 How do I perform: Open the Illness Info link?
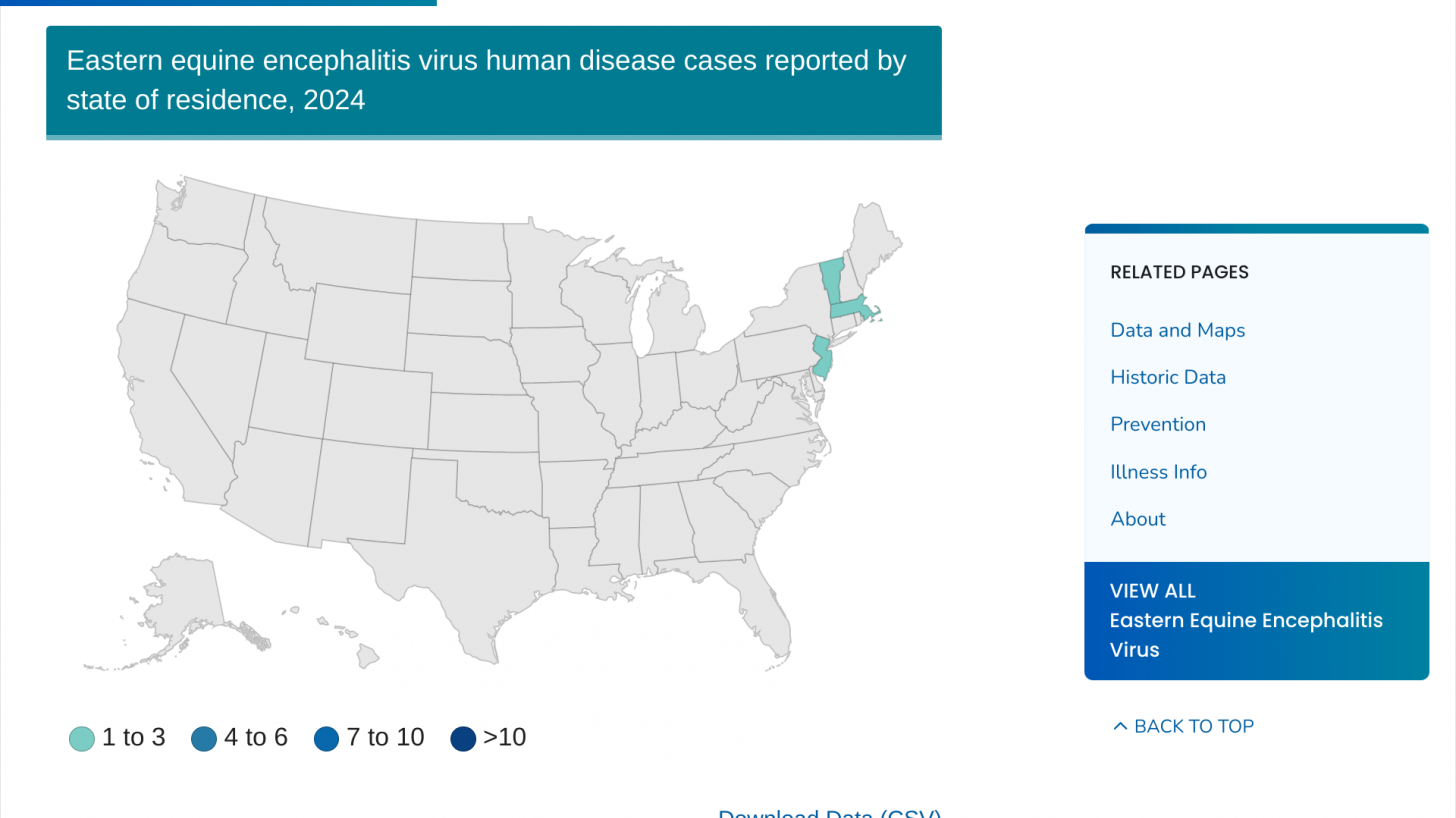pos(1158,472)
